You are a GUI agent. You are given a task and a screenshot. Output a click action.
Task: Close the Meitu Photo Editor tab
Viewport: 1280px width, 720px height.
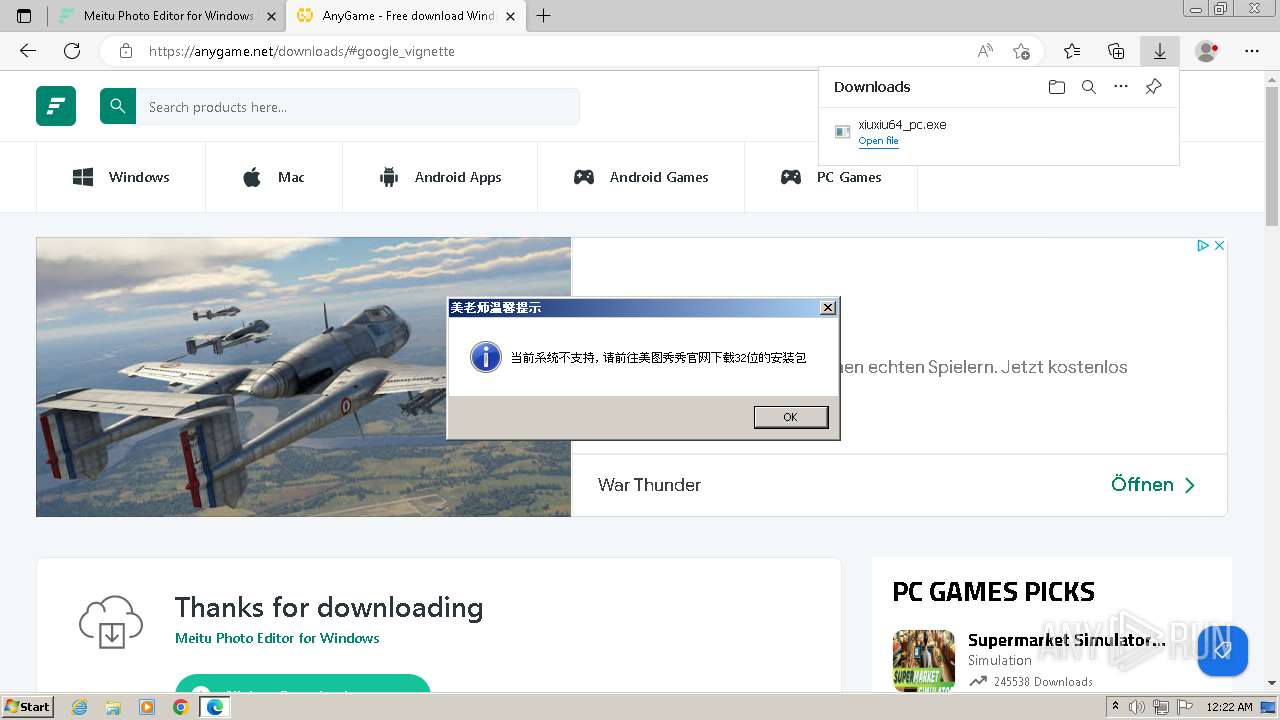[272, 16]
